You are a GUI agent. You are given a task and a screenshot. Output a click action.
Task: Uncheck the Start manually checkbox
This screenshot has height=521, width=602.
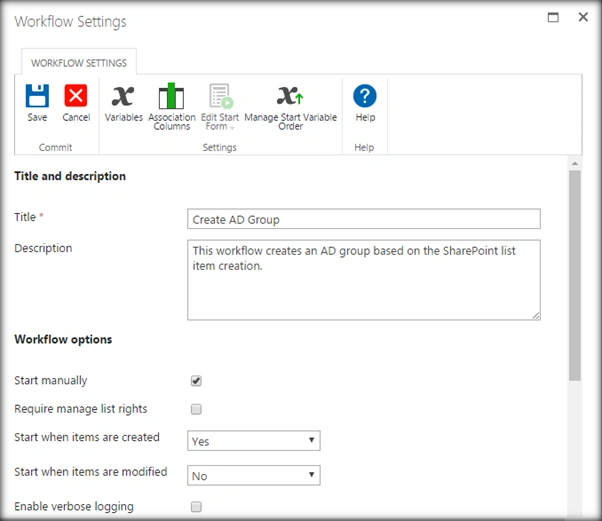[196, 381]
